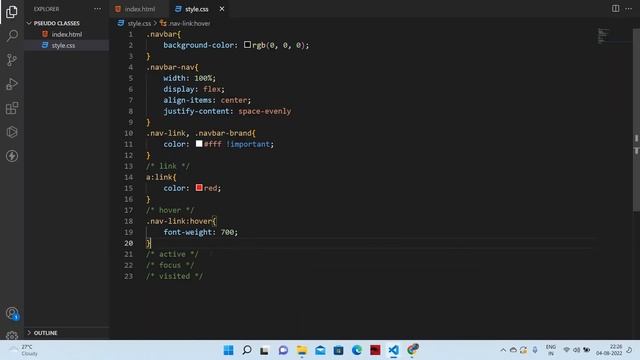
Task: Select style.css in the Explorer tree
Action: (x=63, y=45)
